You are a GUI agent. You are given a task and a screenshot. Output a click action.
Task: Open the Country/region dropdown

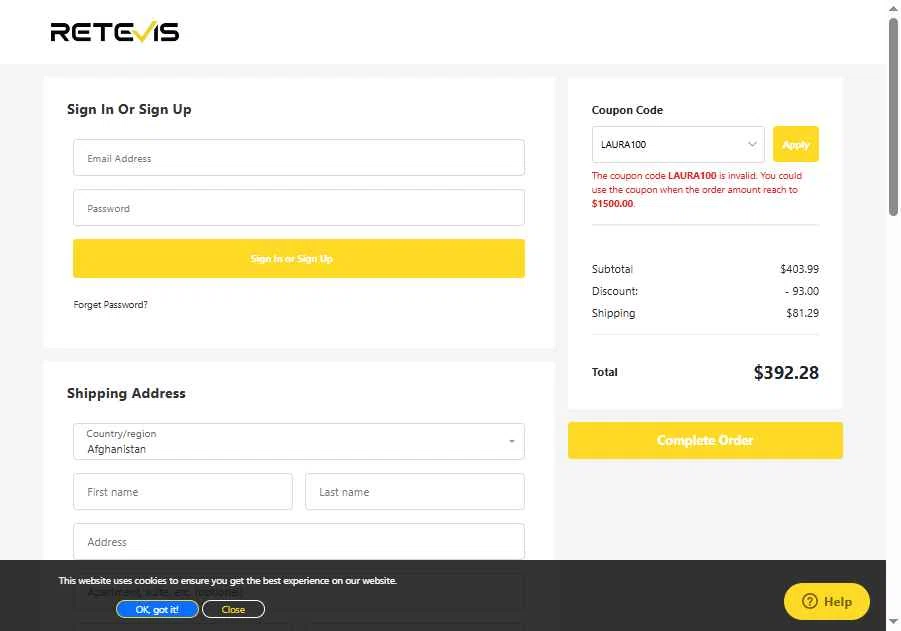click(x=299, y=441)
